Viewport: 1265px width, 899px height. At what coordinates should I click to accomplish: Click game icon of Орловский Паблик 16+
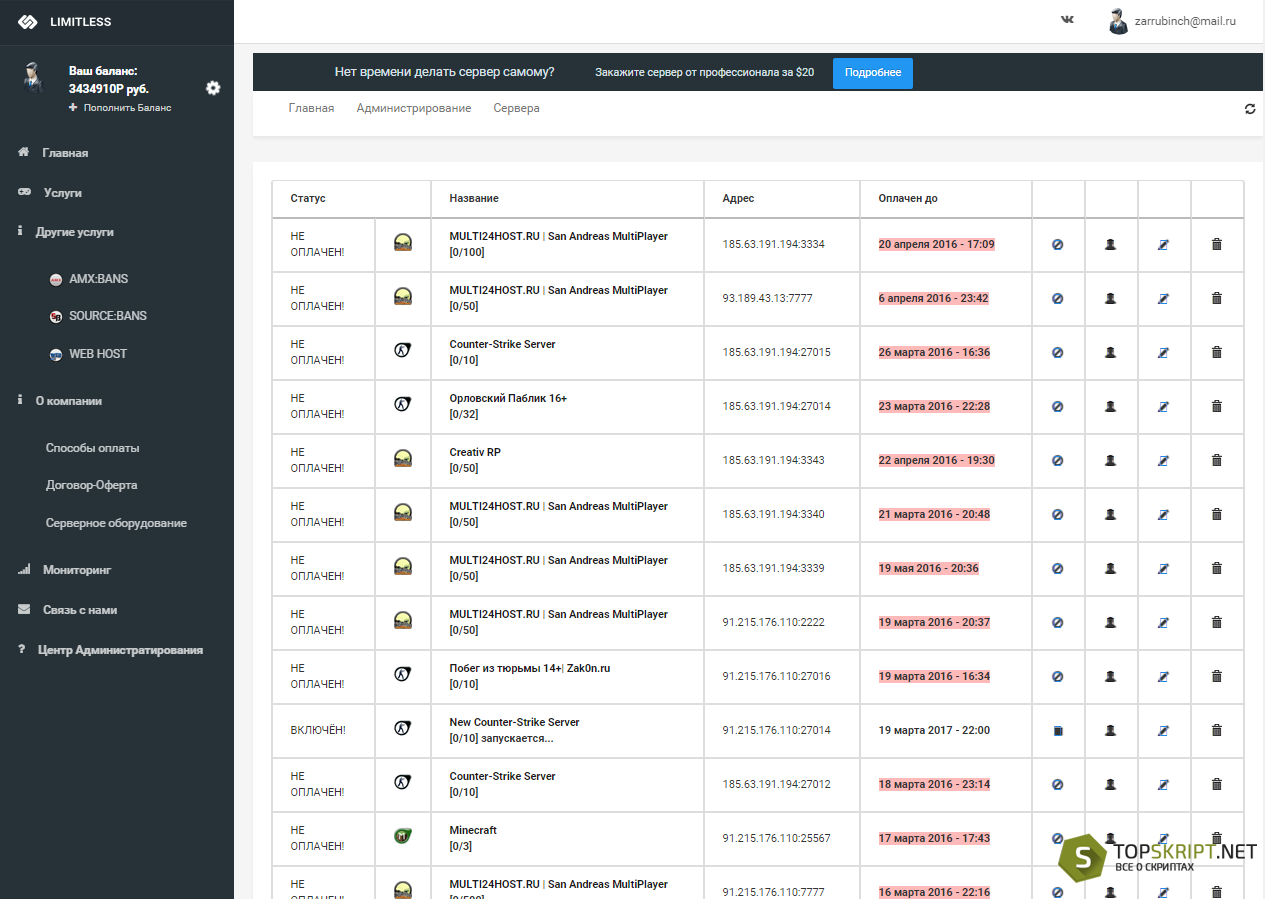pyautogui.click(x=403, y=404)
